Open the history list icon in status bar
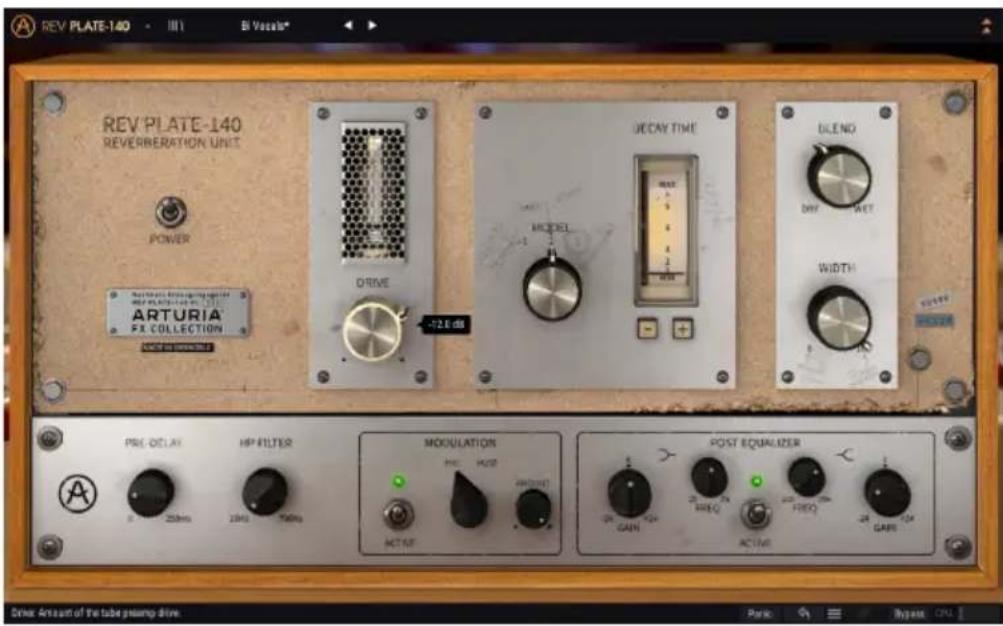Screen dimensions: 1003x626 (835, 613)
